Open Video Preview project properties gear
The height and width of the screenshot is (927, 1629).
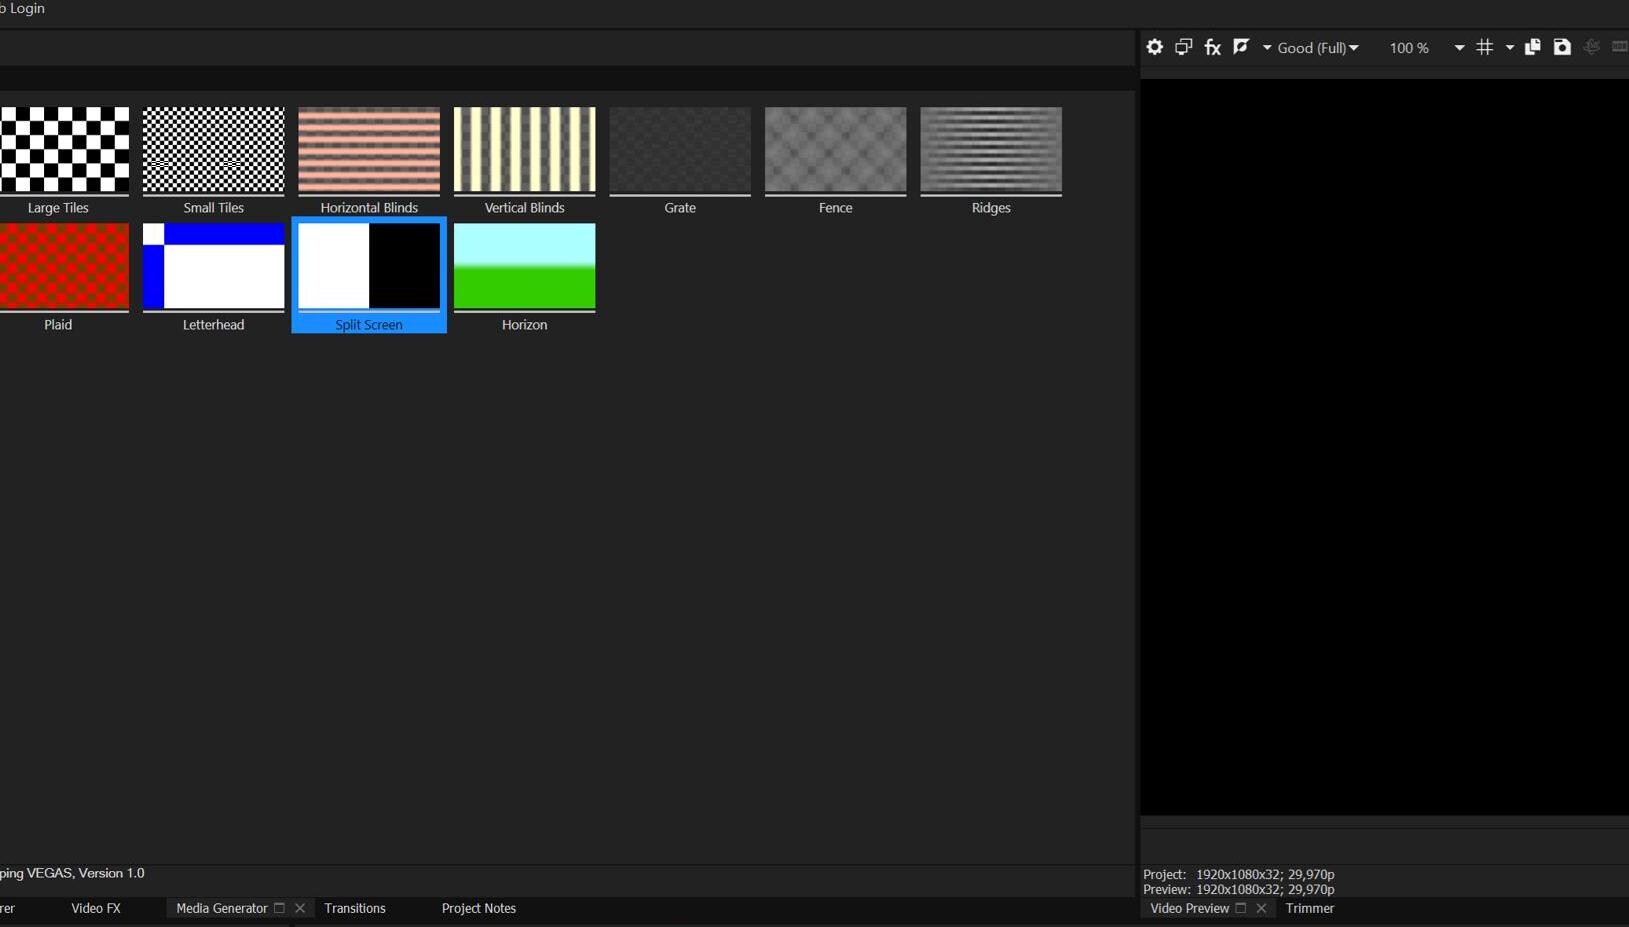tap(1154, 47)
